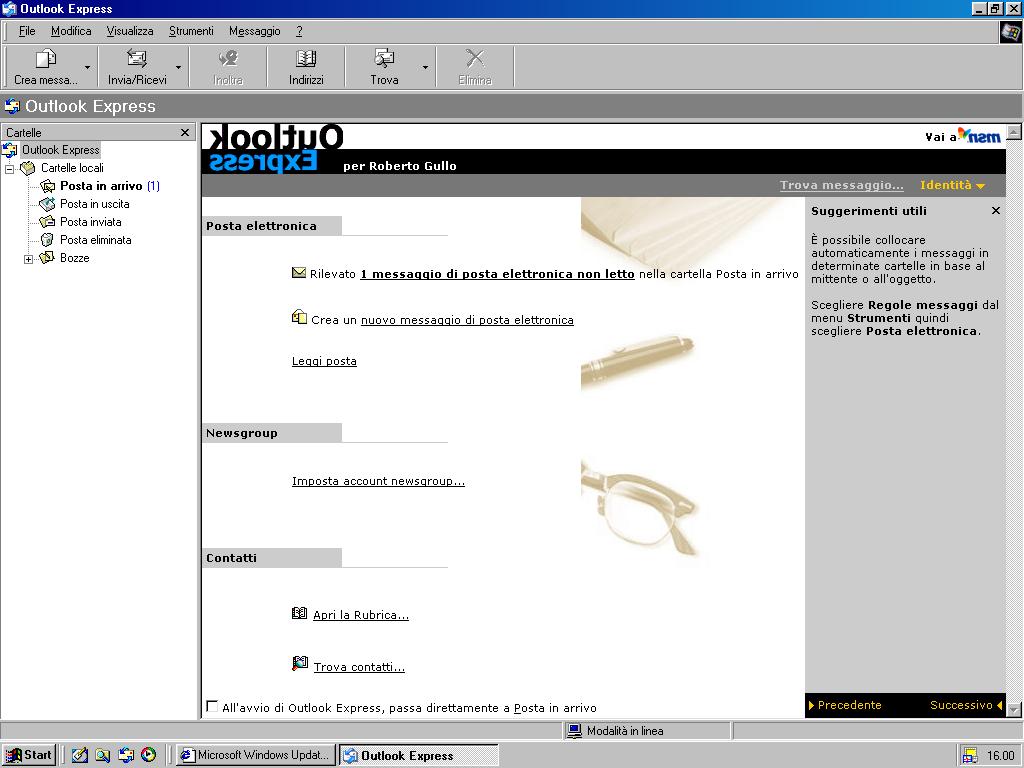Close the Cartelle folder pane
The image size is (1024, 768).
(185, 133)
